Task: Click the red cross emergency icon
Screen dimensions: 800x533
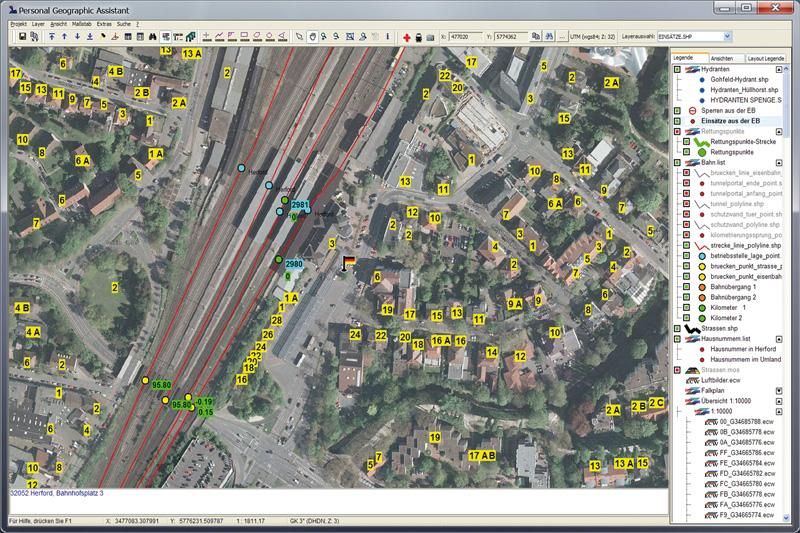Action: coord(406,36)
